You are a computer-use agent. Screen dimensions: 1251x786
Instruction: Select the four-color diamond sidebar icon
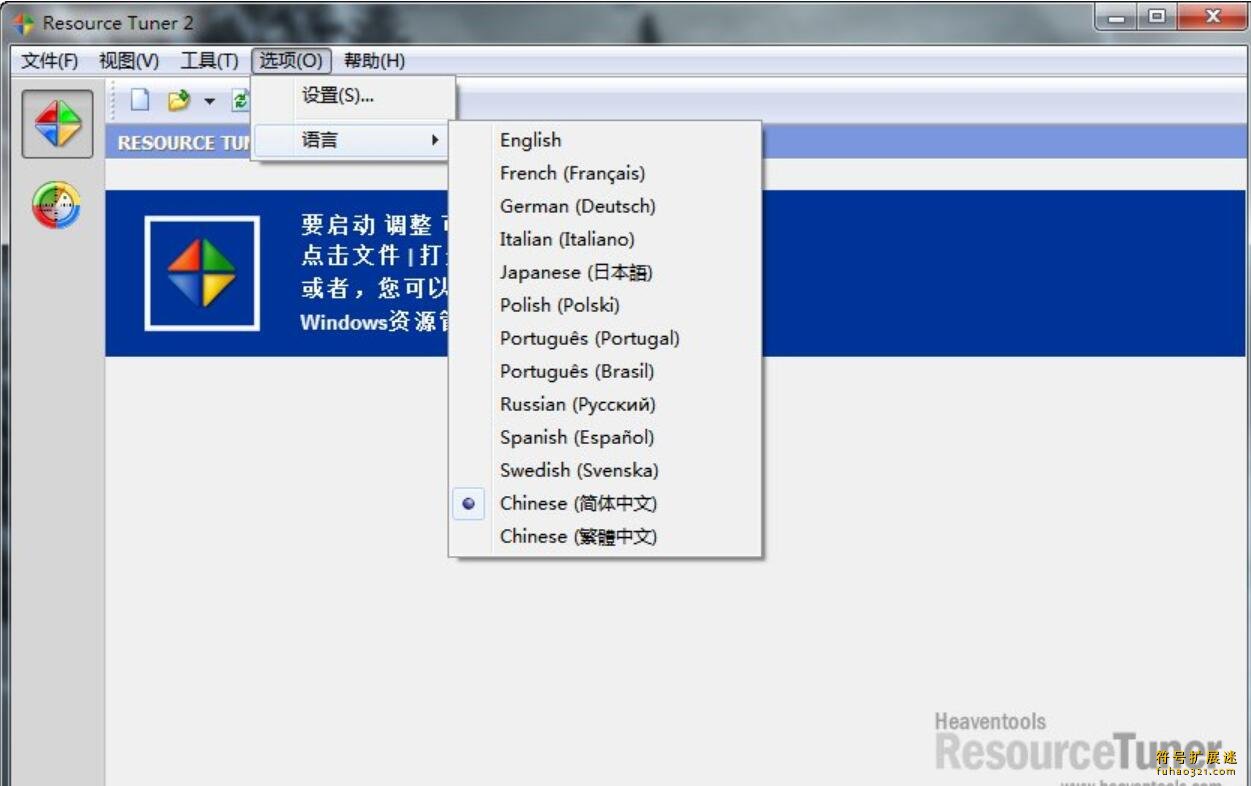click(x=58, y=124)
